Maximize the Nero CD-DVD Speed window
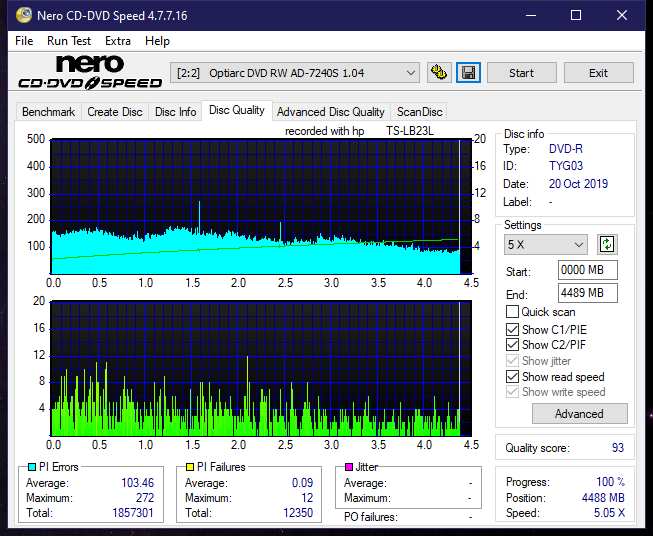Viewport: 653px width, 536px height. (576, 15)
